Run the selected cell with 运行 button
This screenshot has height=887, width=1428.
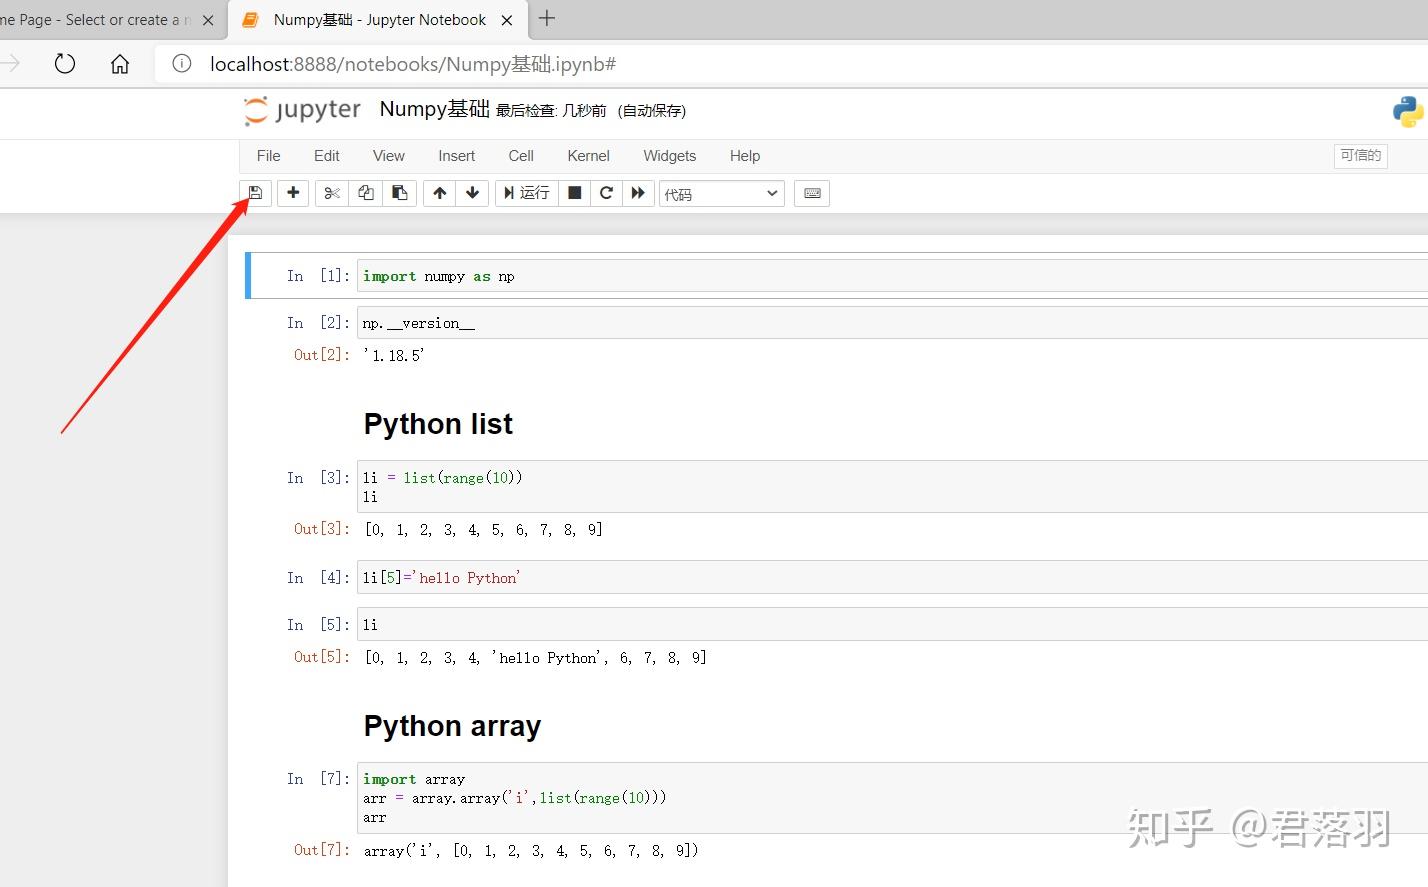(x=526, y=193)
